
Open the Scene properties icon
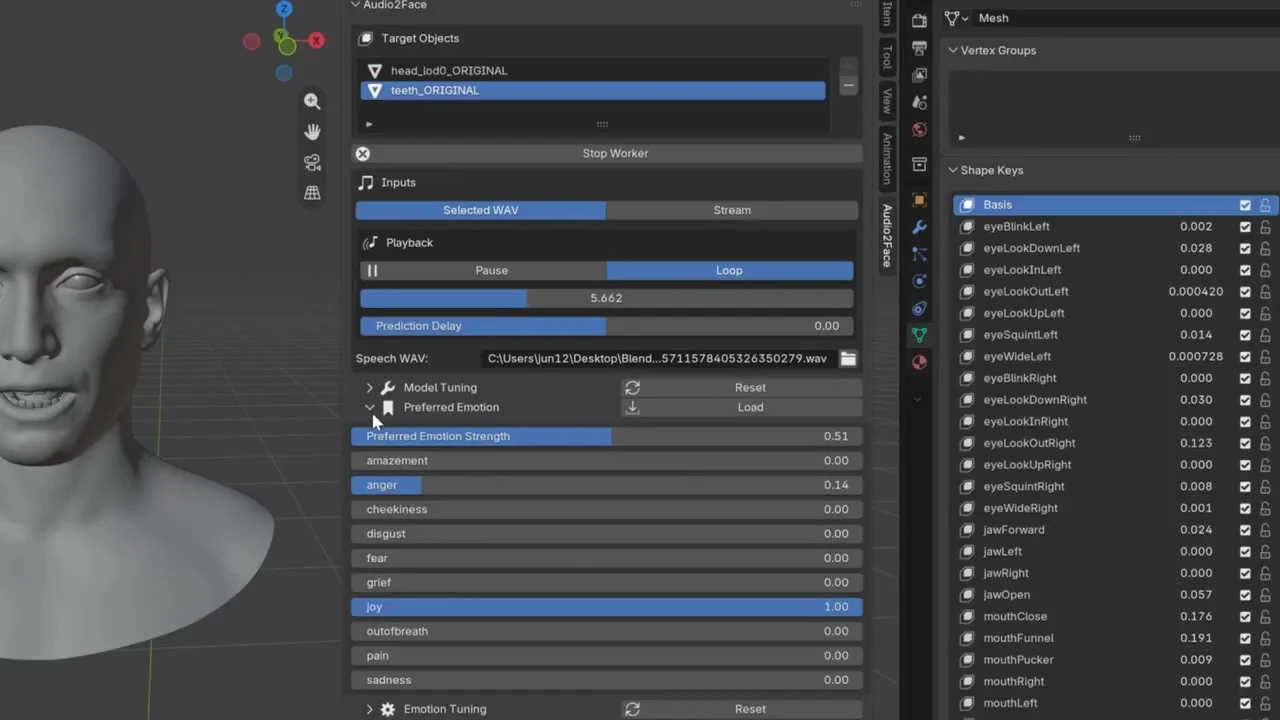point(920,102)
